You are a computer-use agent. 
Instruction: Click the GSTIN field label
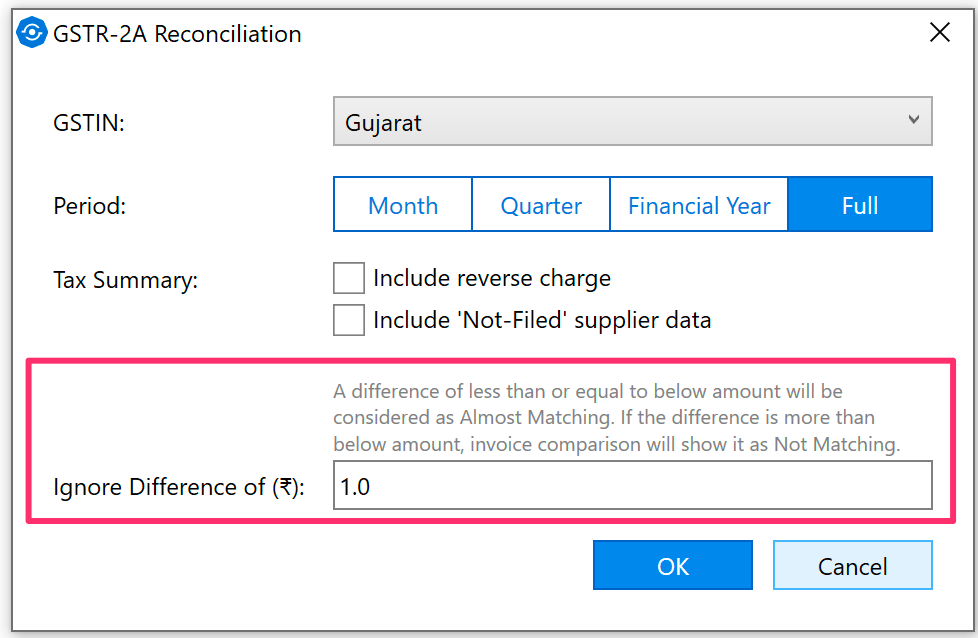pos(88,123)
